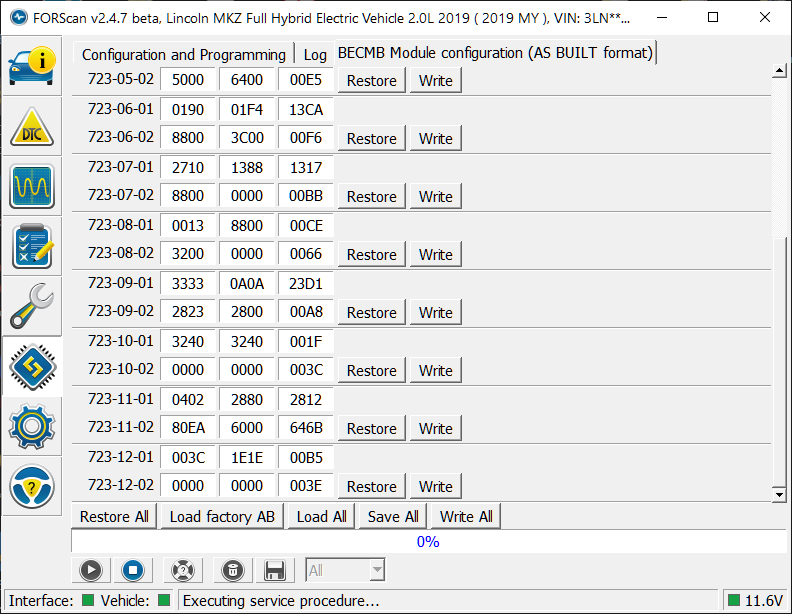Viewport: 792px width, 614px height.
Task: Click Restore All button
Action: click(114, 517)
